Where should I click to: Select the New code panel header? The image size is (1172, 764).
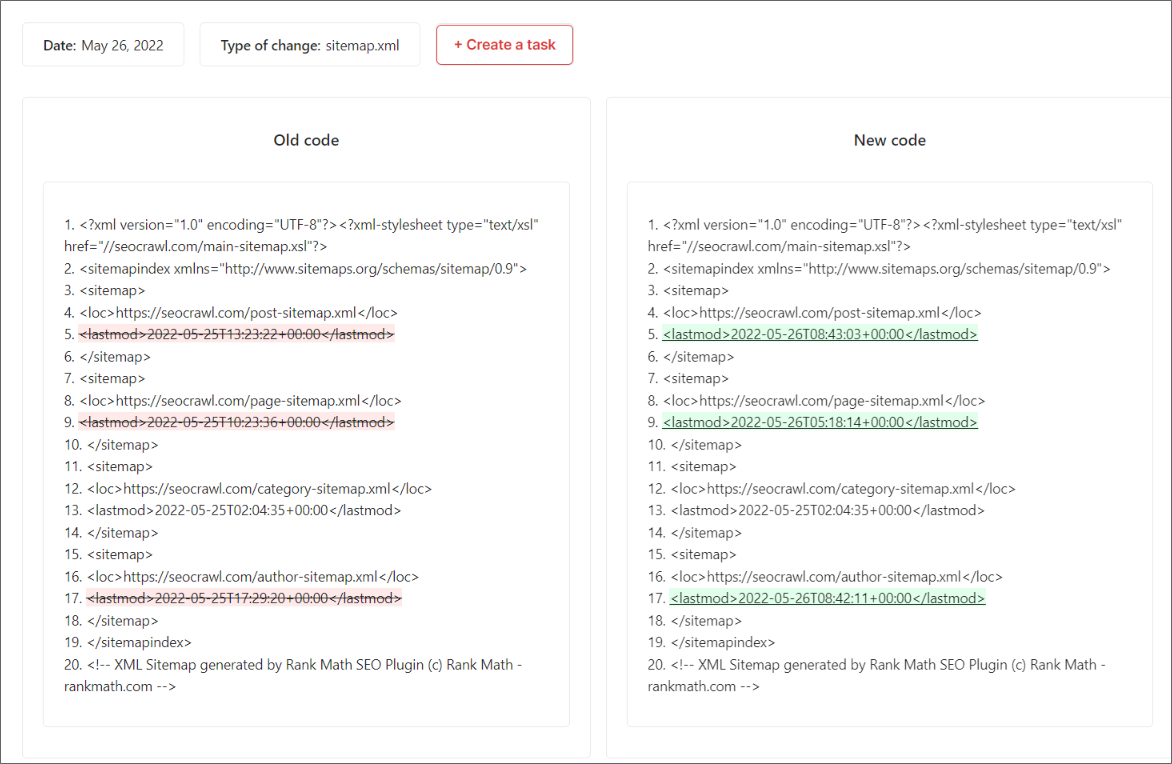(x=889, y=140)
